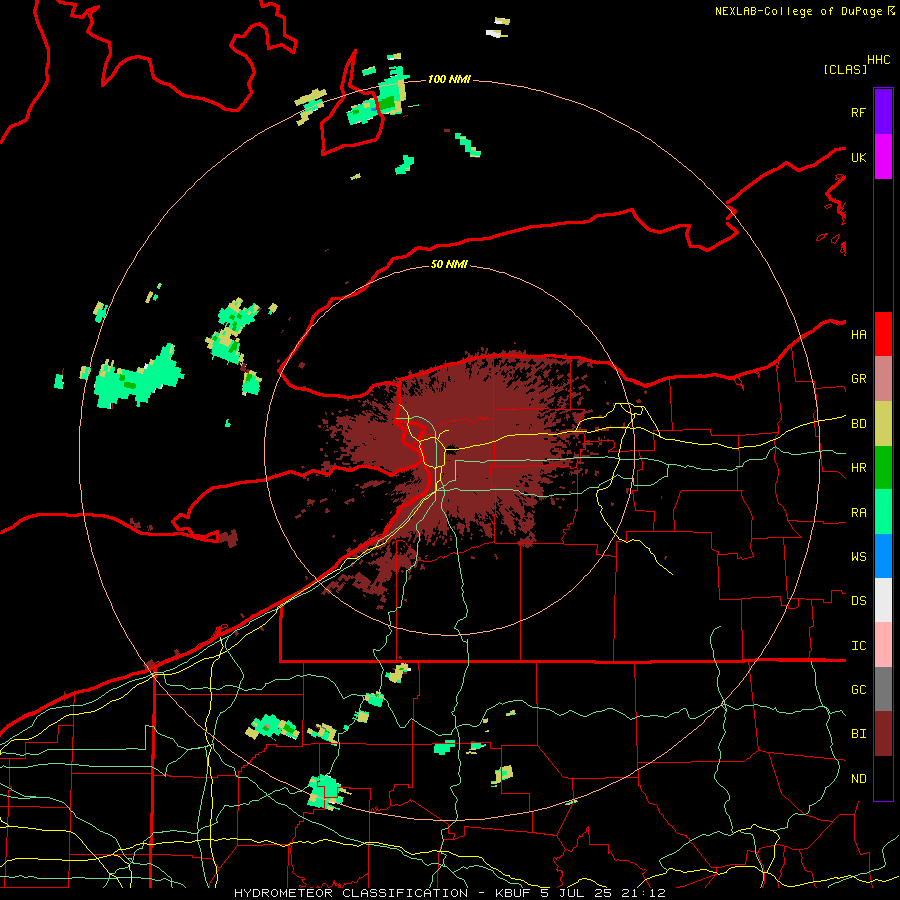The width and height of the screenshot is (900, 900).
Task: Click the "HR" legend label
Action: [859, 468]
